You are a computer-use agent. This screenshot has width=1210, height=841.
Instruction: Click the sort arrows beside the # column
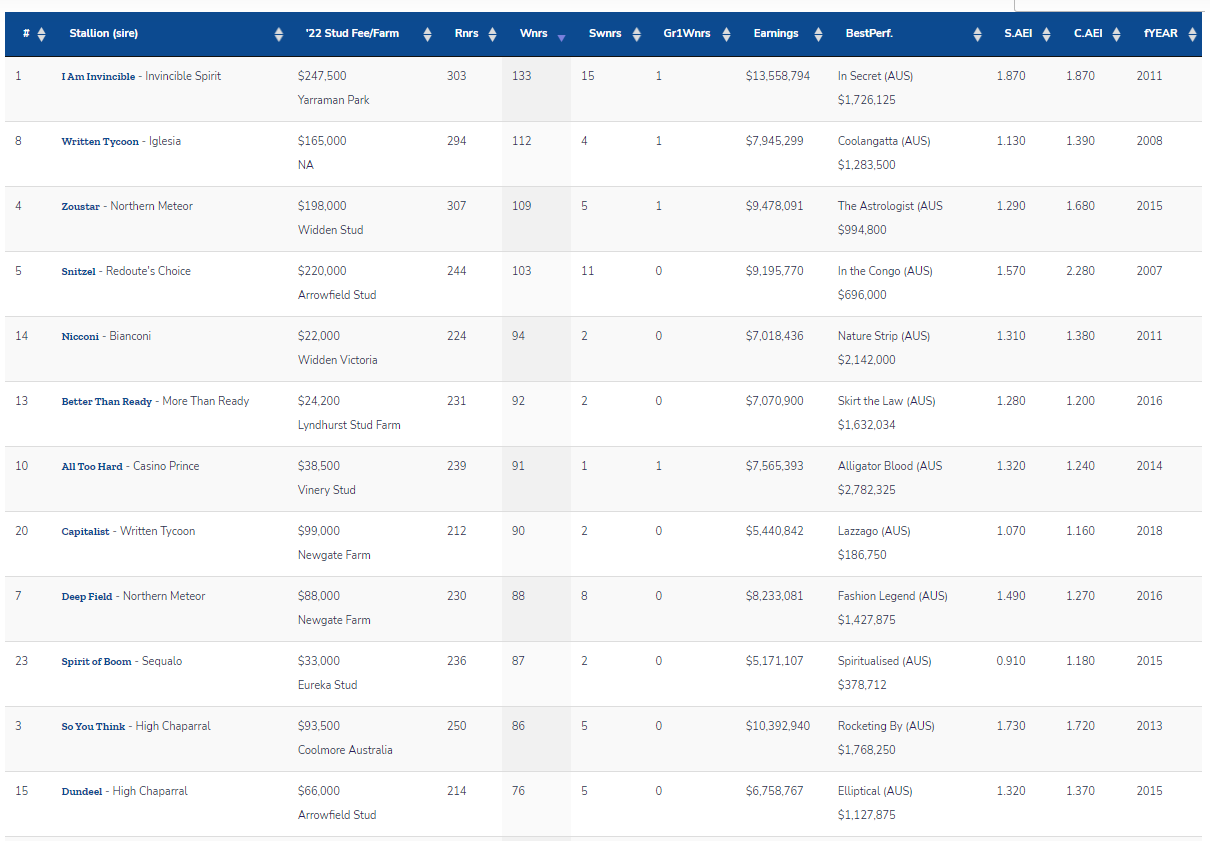tap(41, 35)
